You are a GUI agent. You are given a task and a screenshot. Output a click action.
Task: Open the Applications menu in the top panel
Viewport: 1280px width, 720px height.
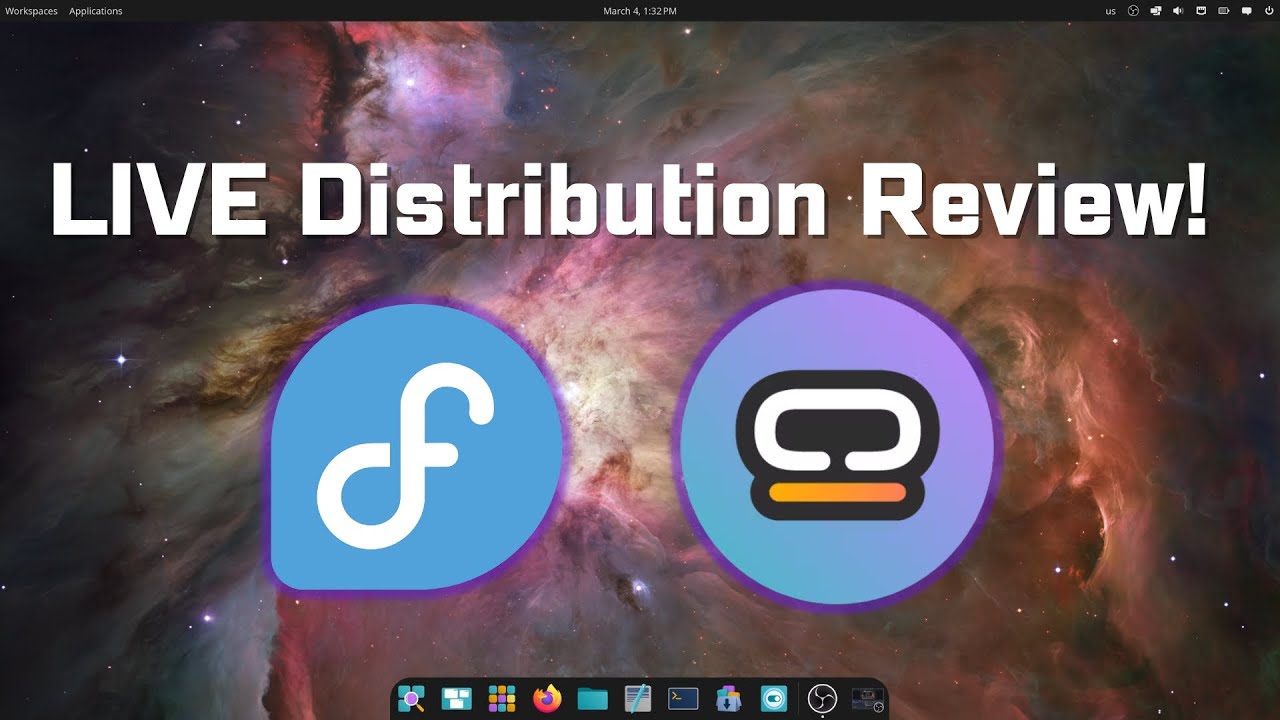[x=96, y=11]
